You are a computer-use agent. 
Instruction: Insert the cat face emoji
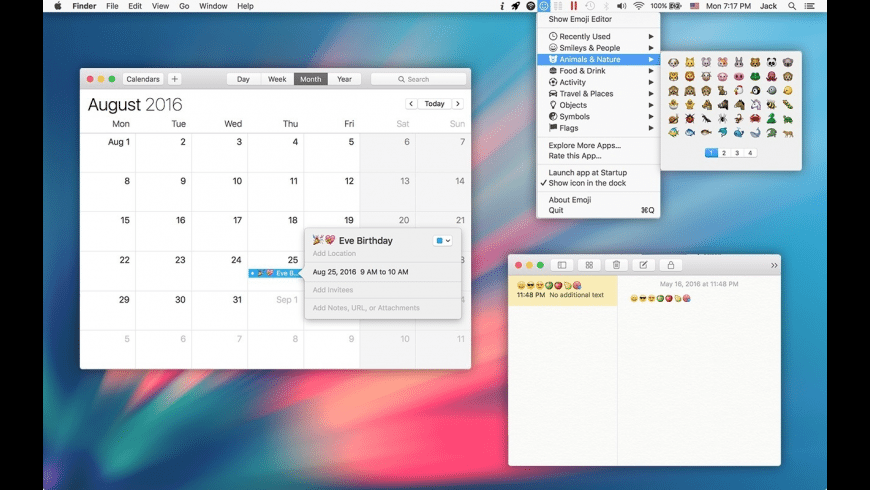tap(690, 63)
